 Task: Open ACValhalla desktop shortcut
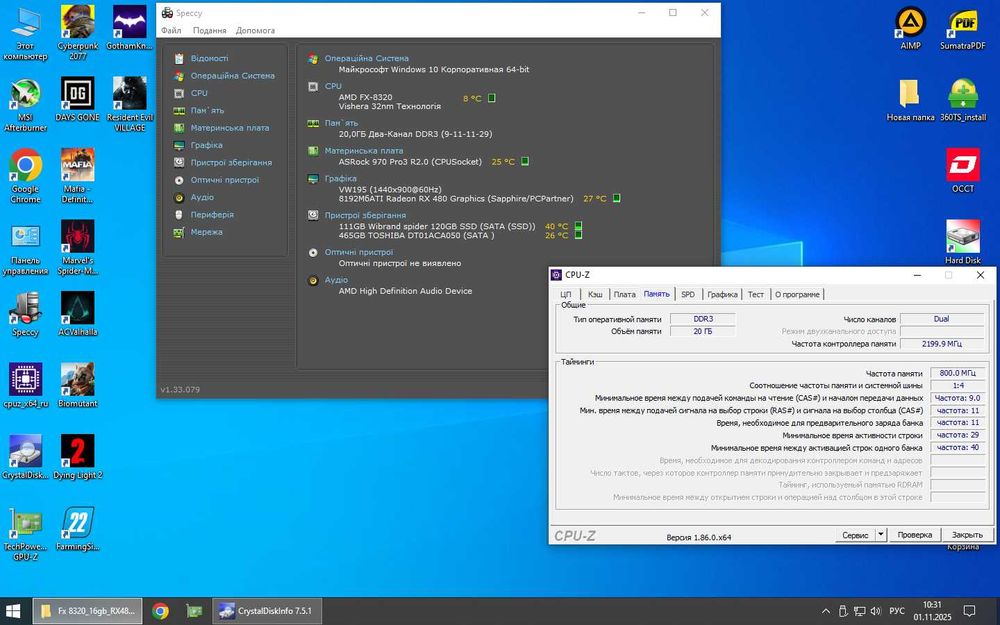coord(78,314)
